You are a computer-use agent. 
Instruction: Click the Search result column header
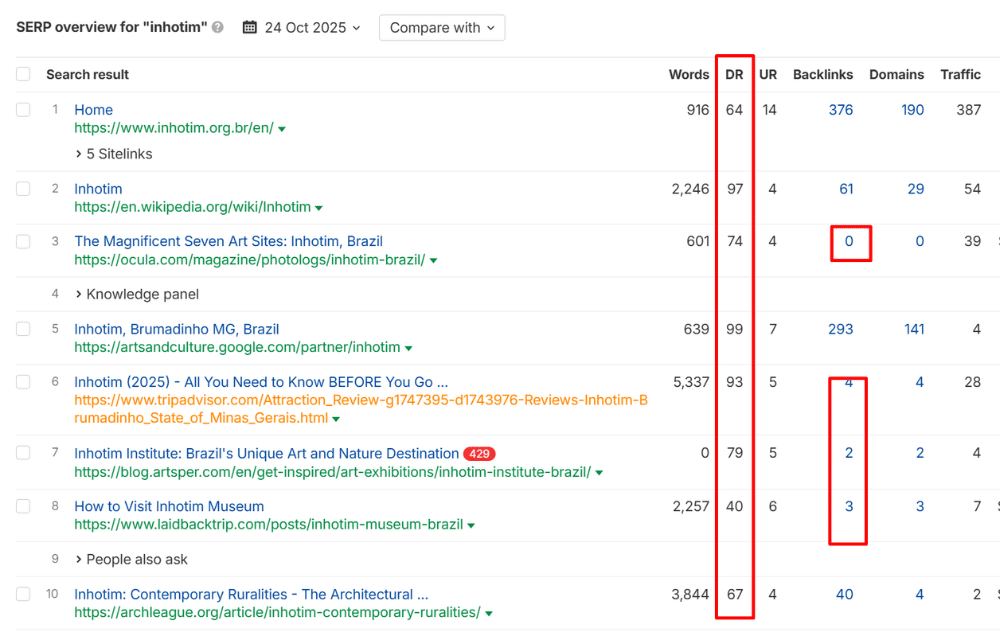(x=87, y=74)
